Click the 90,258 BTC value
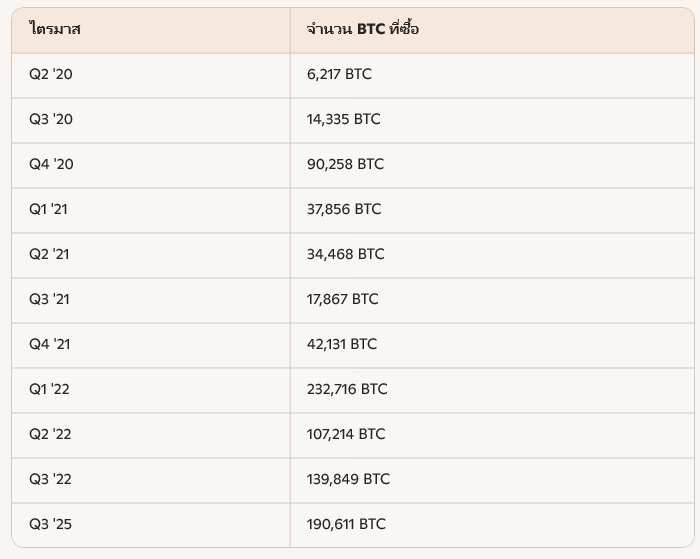Image resolution: width=700 pixels, height=559 pixels. tap(345, 164)
